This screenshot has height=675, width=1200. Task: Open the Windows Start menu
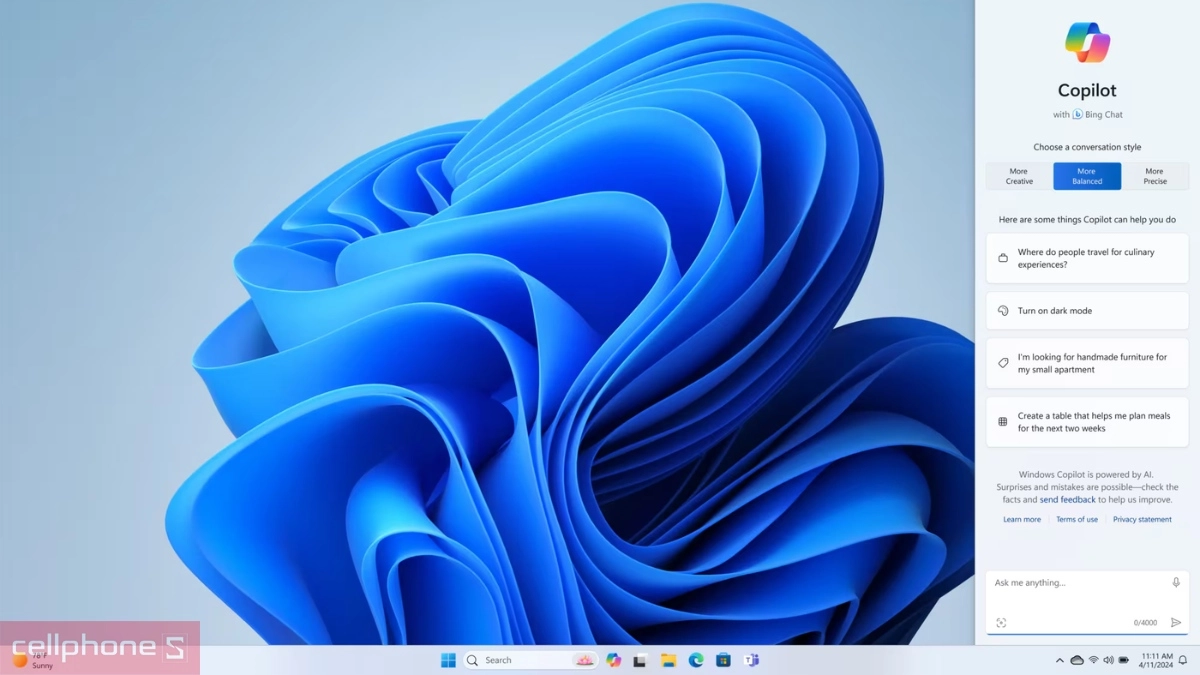448,660
